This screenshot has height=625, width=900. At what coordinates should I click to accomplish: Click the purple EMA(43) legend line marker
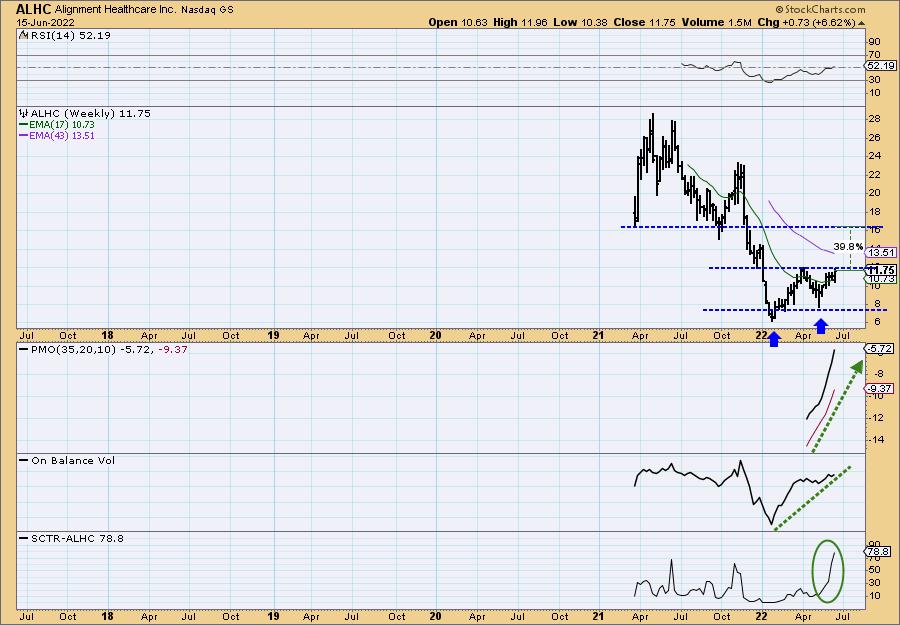(x=24, y=136)
